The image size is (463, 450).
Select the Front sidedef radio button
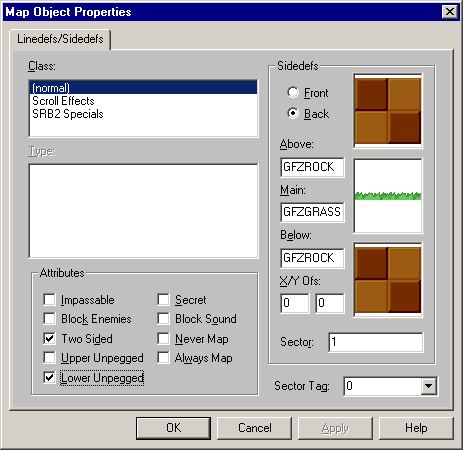(x=293, y=92)
